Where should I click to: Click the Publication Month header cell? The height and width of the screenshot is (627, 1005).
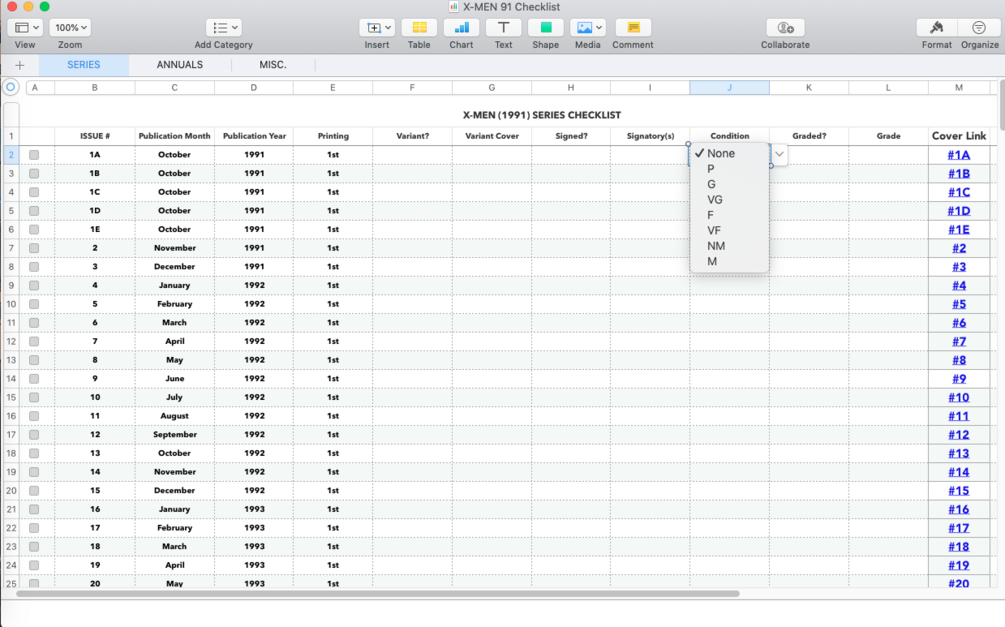point(174,136)
